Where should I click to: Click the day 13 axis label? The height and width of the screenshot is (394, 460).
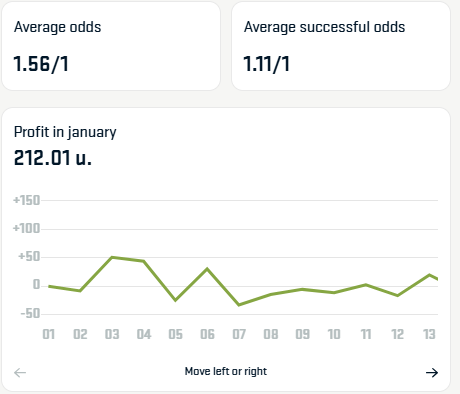click(x=429, y=334)
